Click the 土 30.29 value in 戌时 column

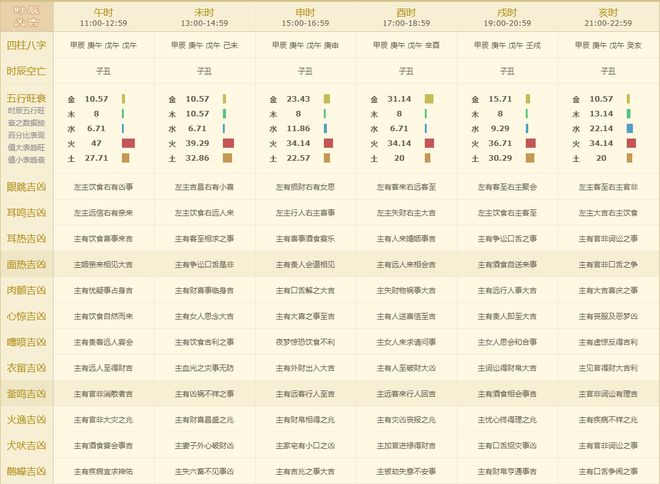[x=500, y=158]
